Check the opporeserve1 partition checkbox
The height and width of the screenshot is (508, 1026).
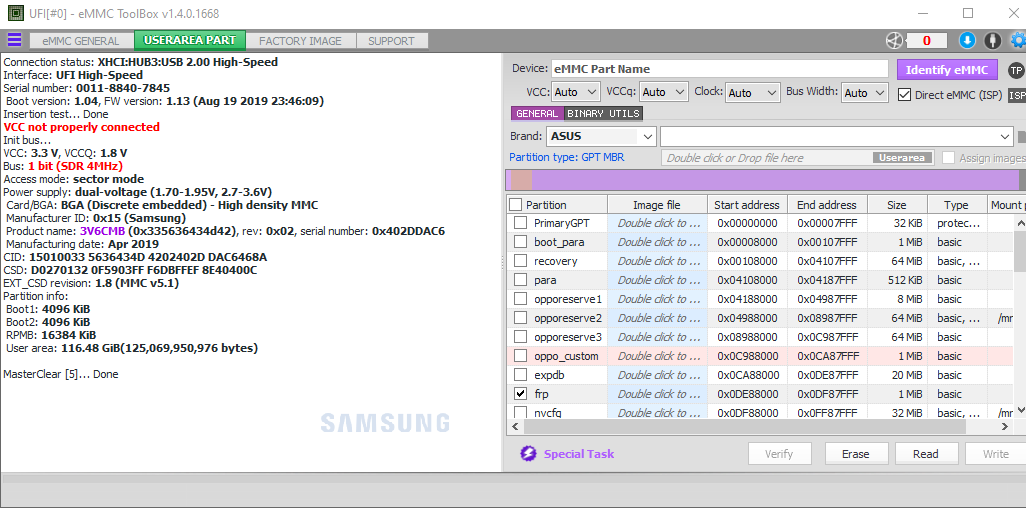coord(520,299)
